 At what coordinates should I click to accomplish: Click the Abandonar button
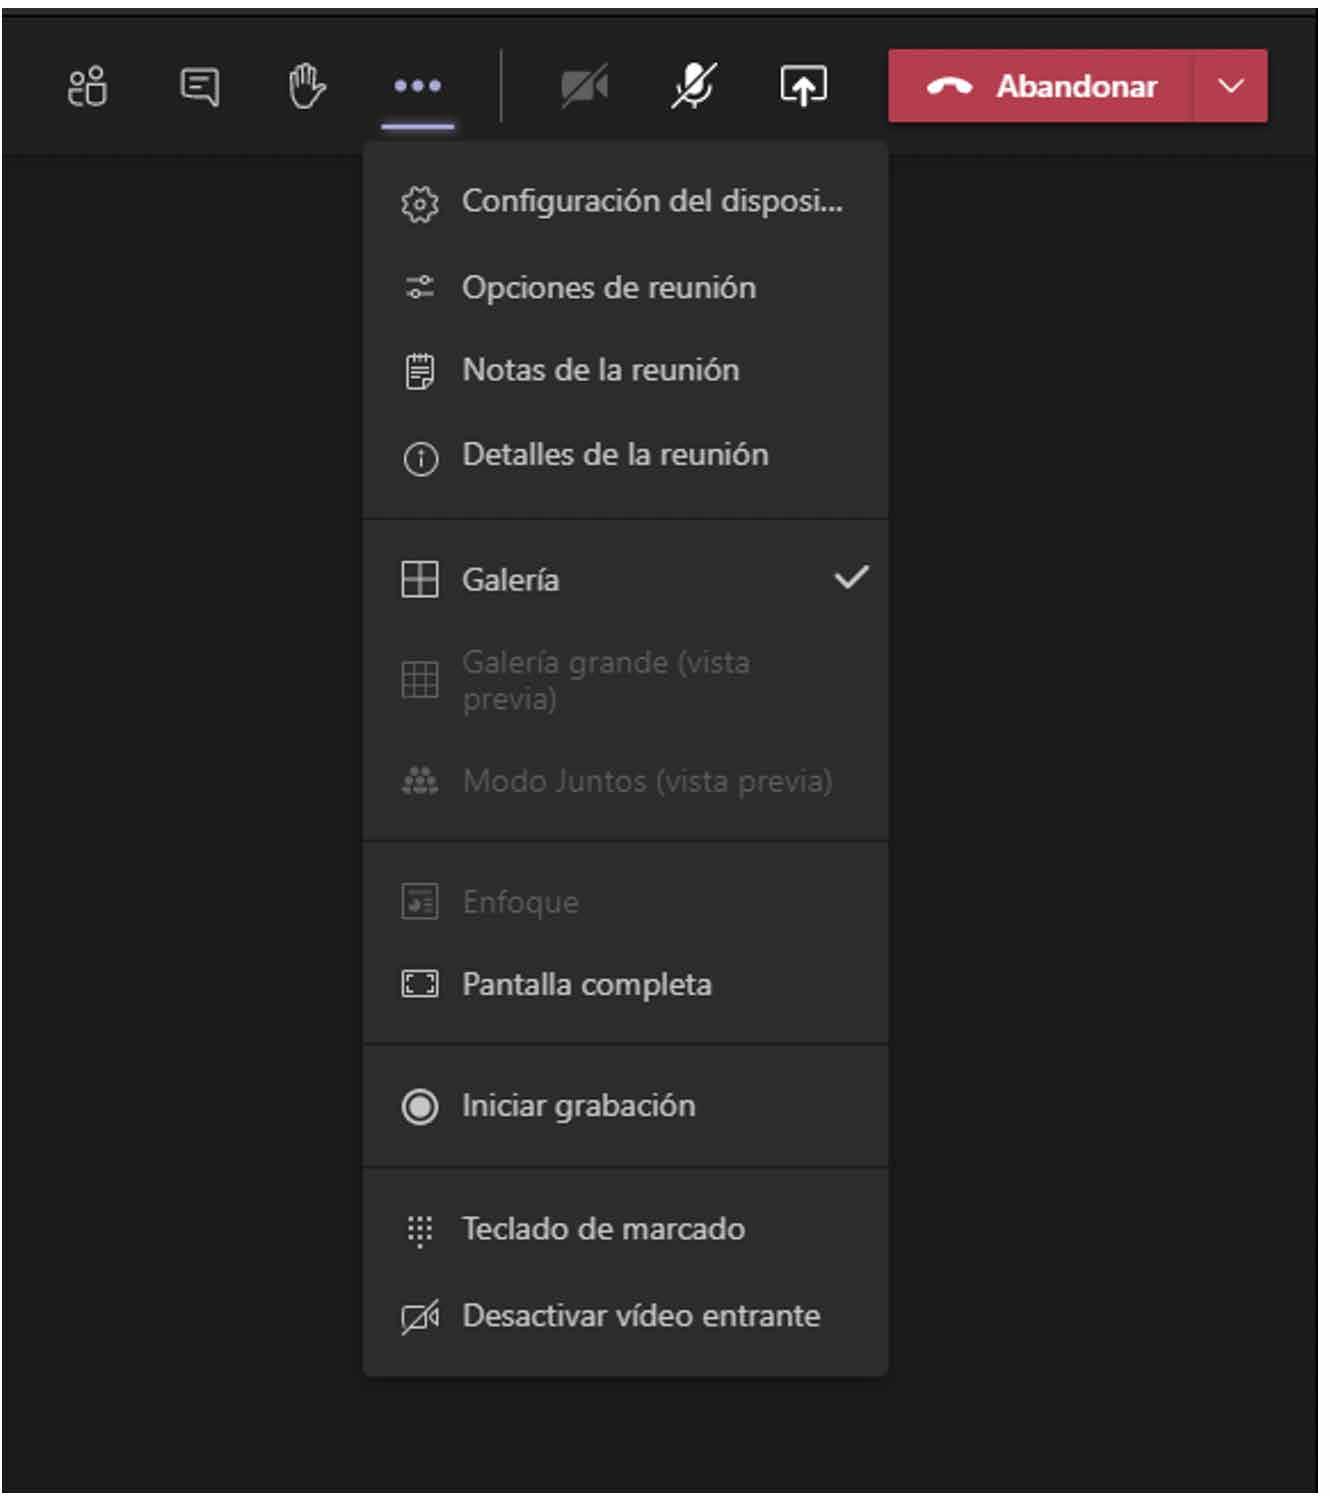[1041, 86]
